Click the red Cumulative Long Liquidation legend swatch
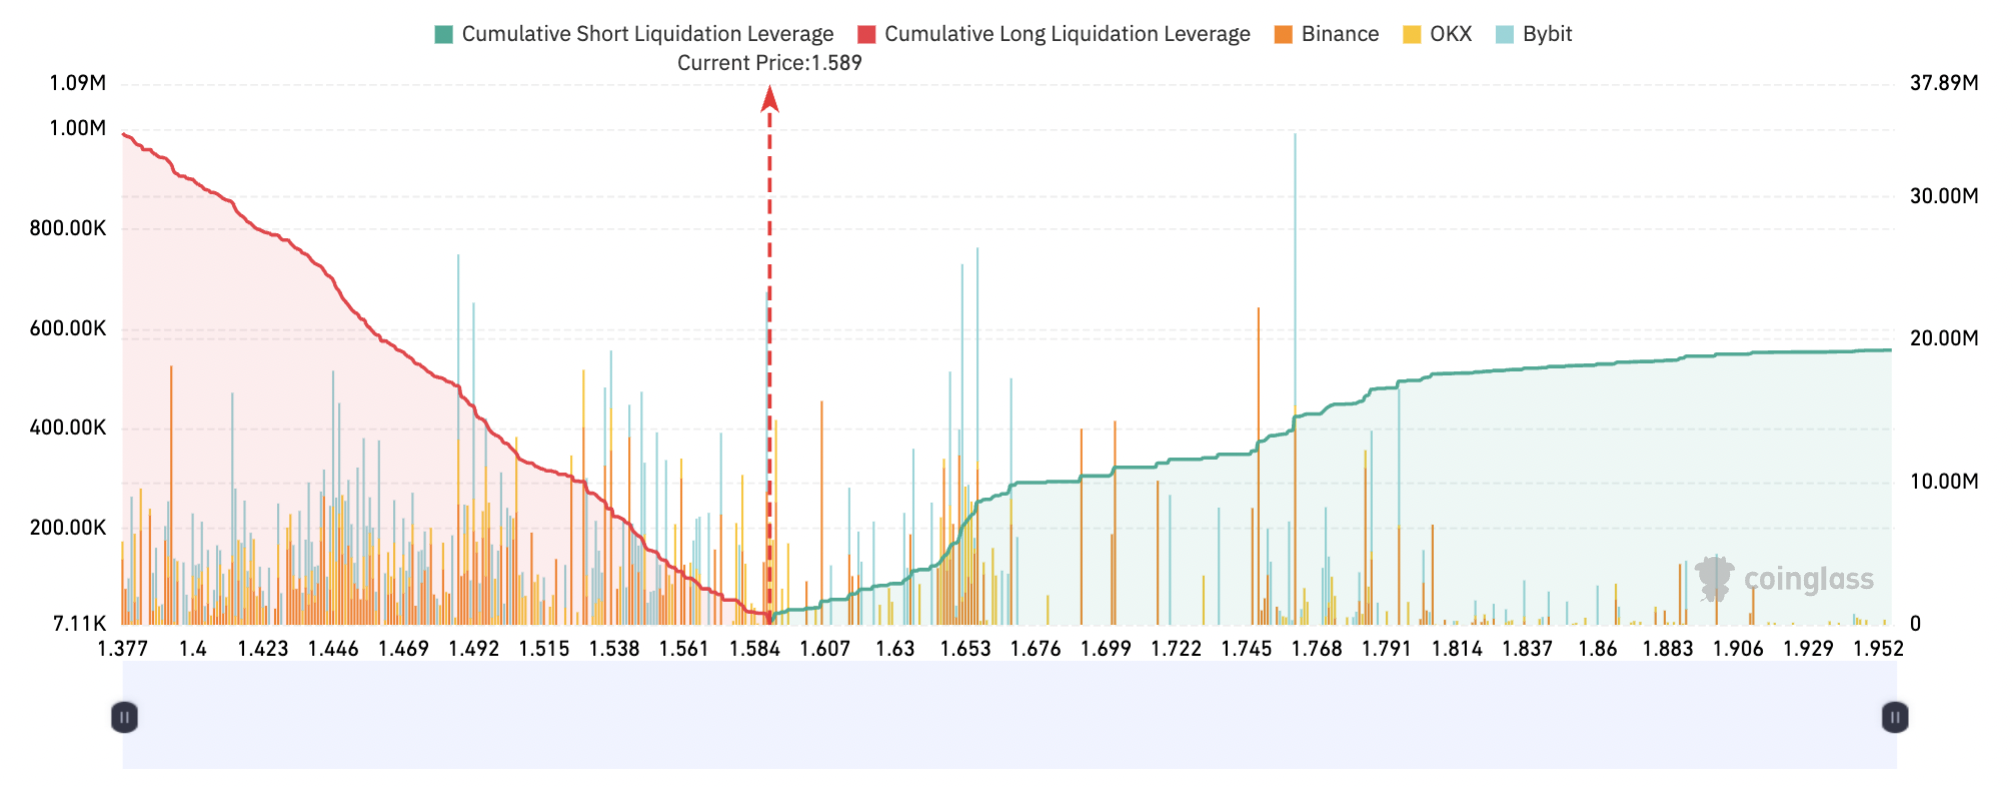 pos(867,34)
